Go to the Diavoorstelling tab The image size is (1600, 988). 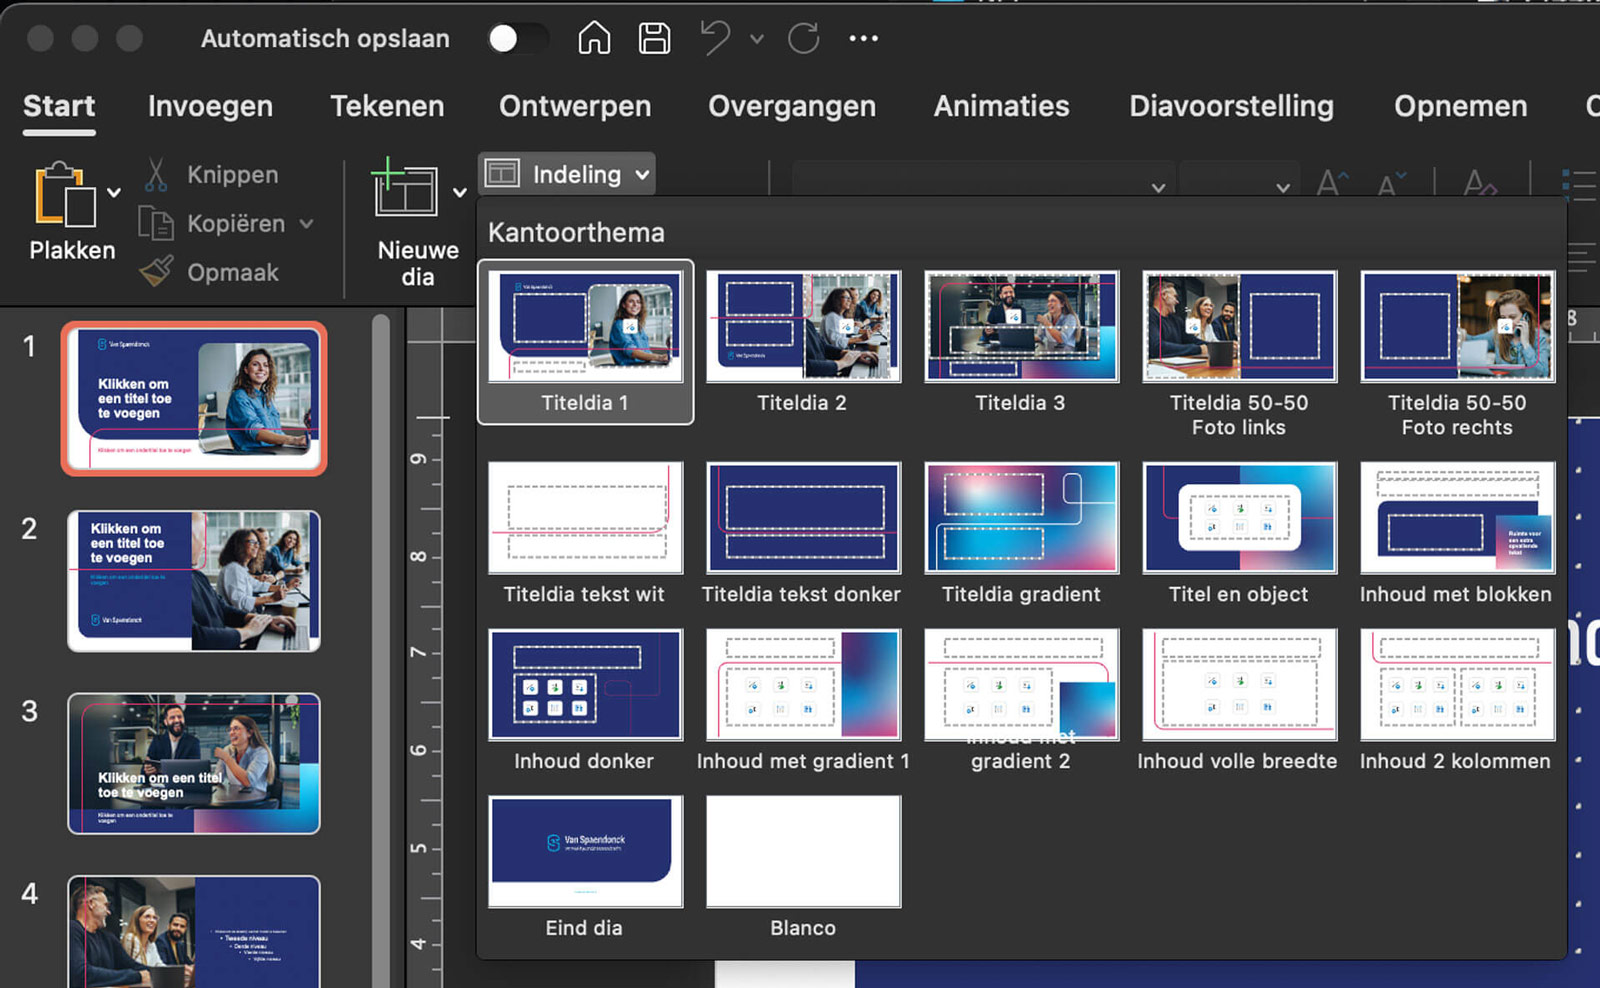1231,106
